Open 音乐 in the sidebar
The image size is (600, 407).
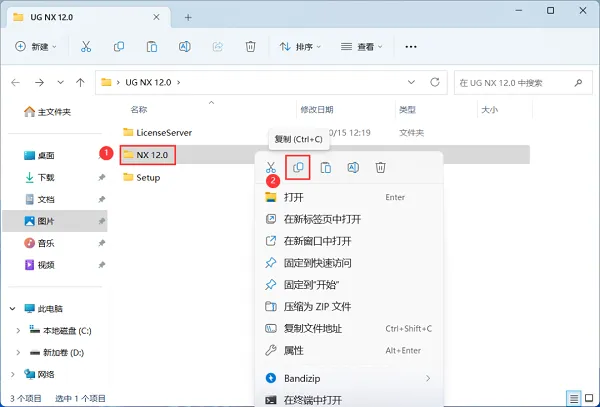39,243
